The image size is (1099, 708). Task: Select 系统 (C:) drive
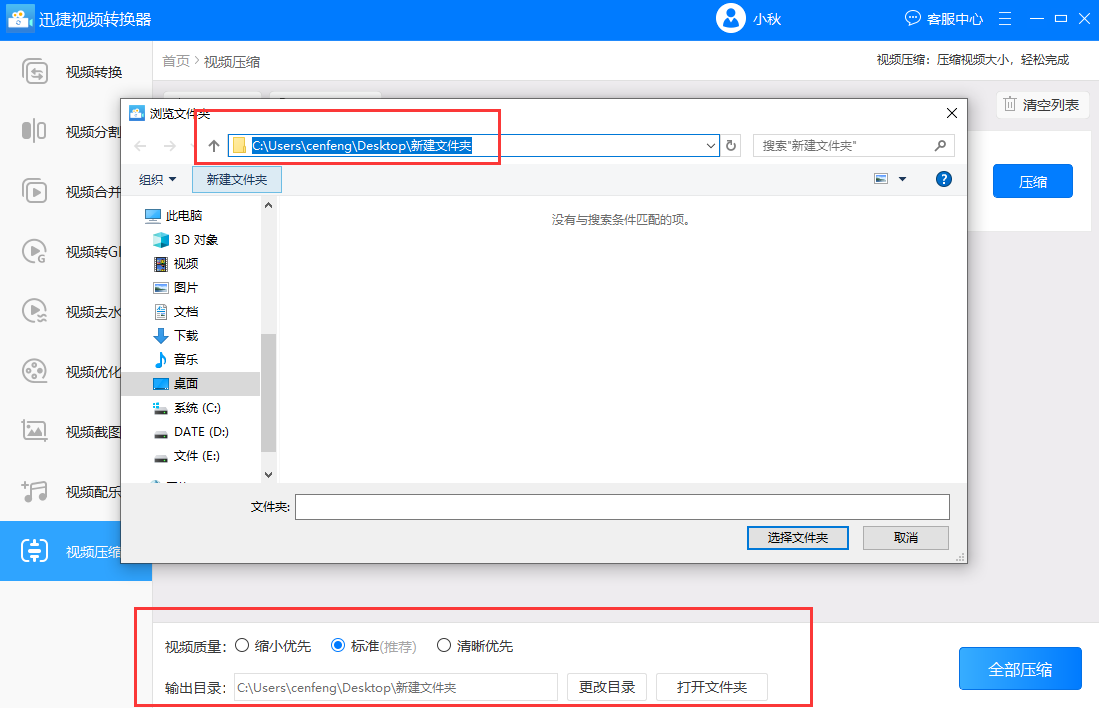[x=186, y=408]
